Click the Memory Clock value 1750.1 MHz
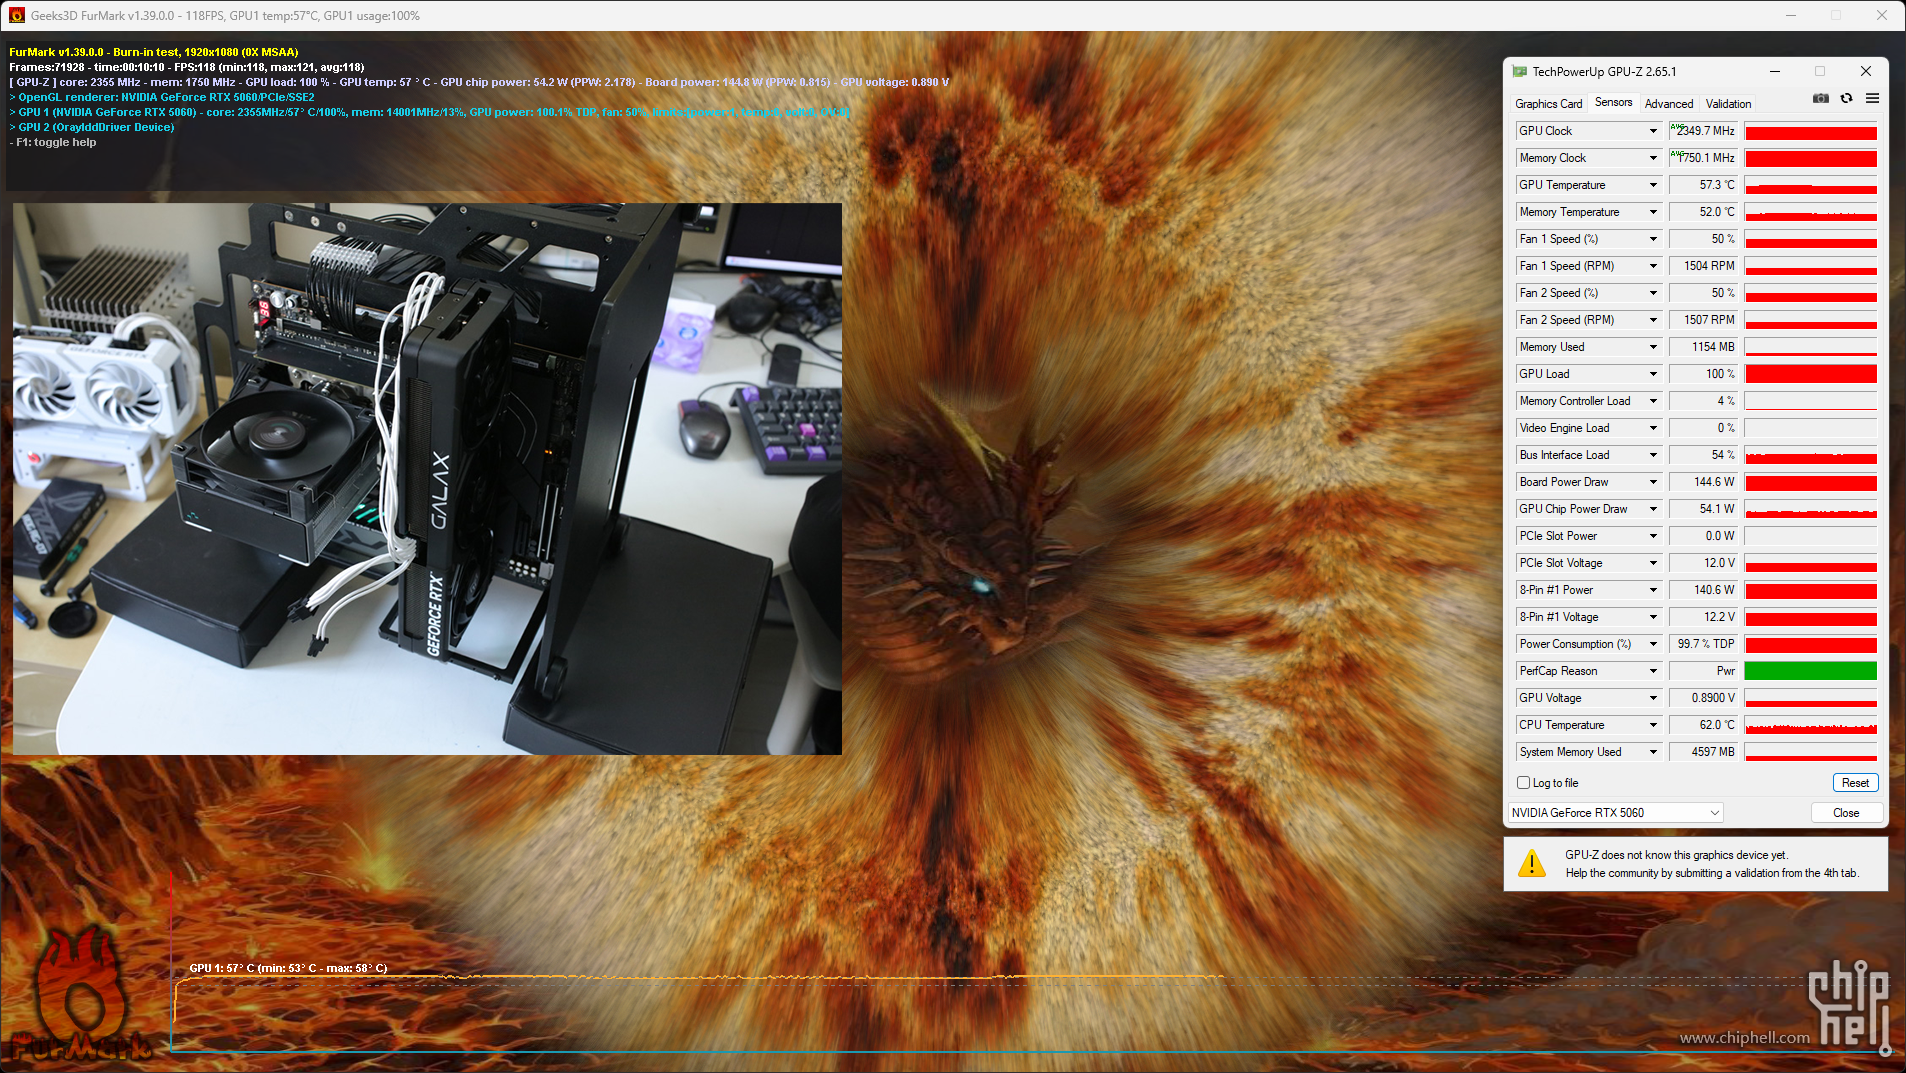The width and height of the screenshot is (1906, 1073). 1705,158
